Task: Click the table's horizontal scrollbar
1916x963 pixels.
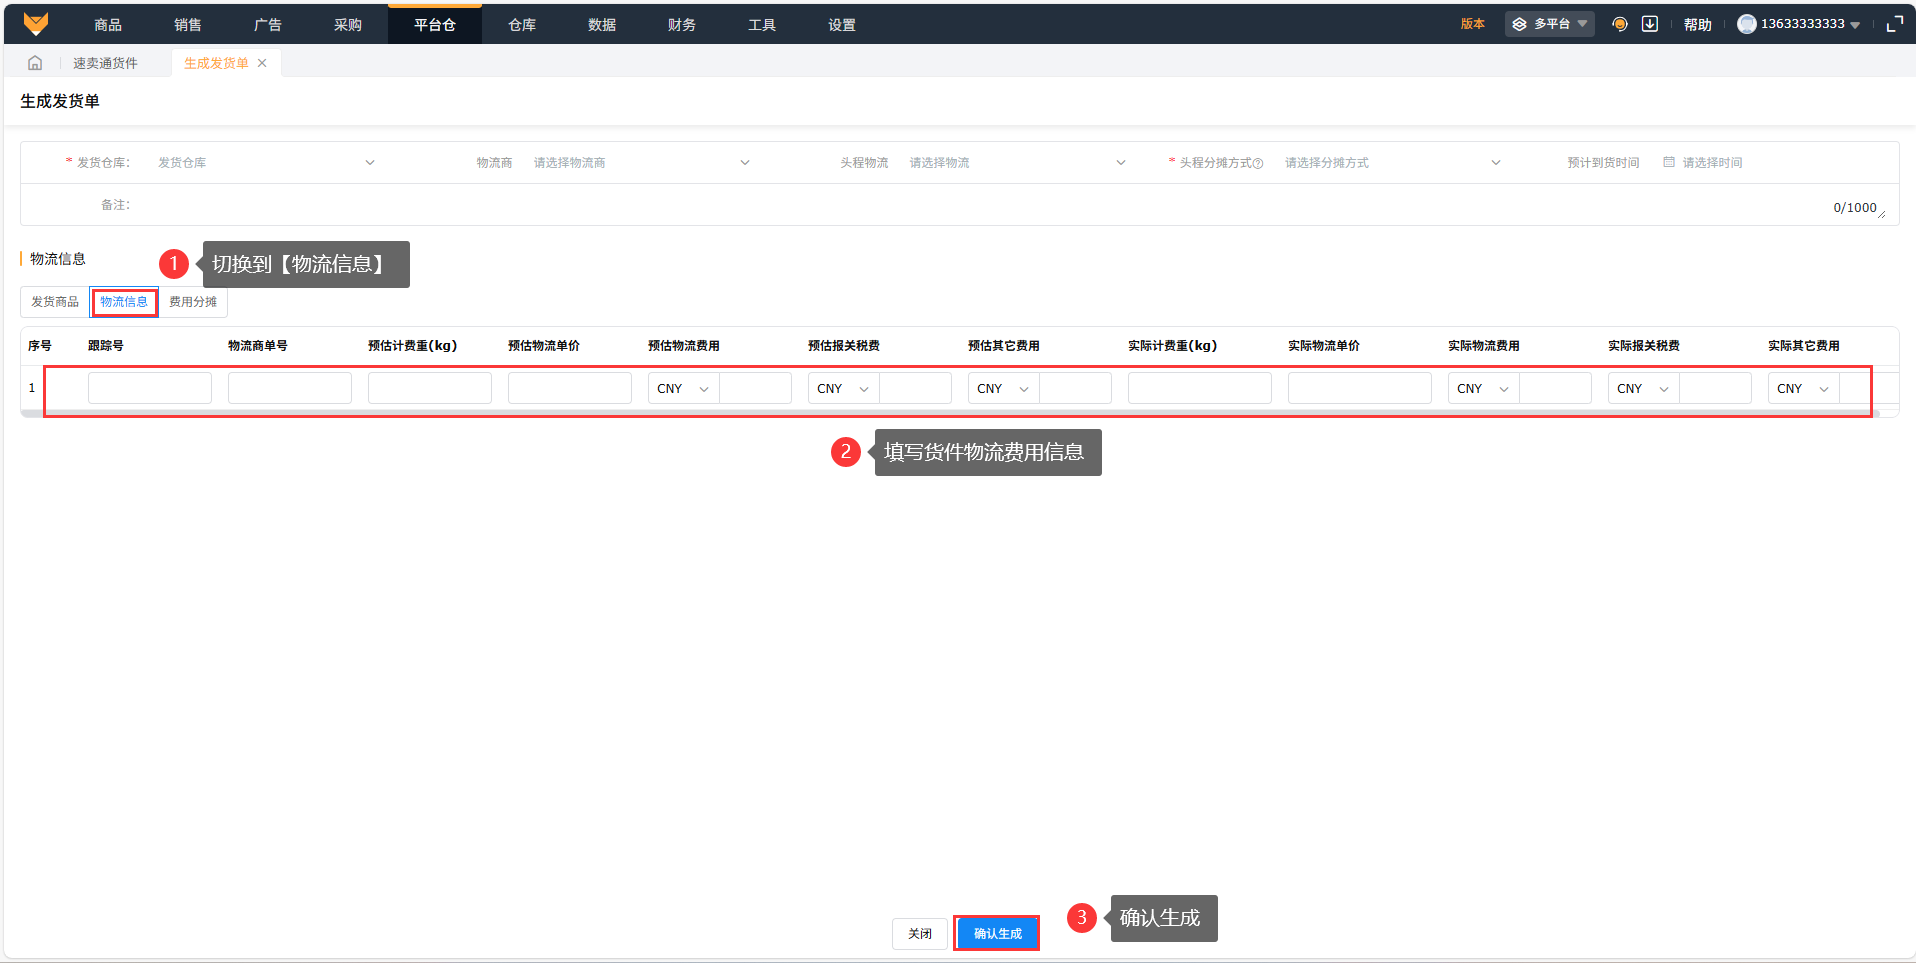Action: coord(950,413)
